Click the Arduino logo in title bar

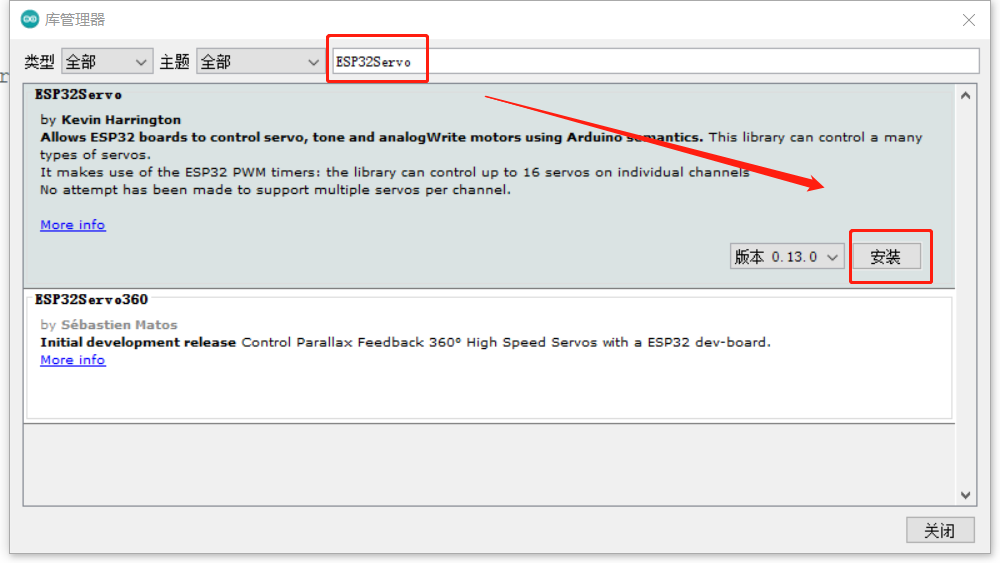click(30, 19)
